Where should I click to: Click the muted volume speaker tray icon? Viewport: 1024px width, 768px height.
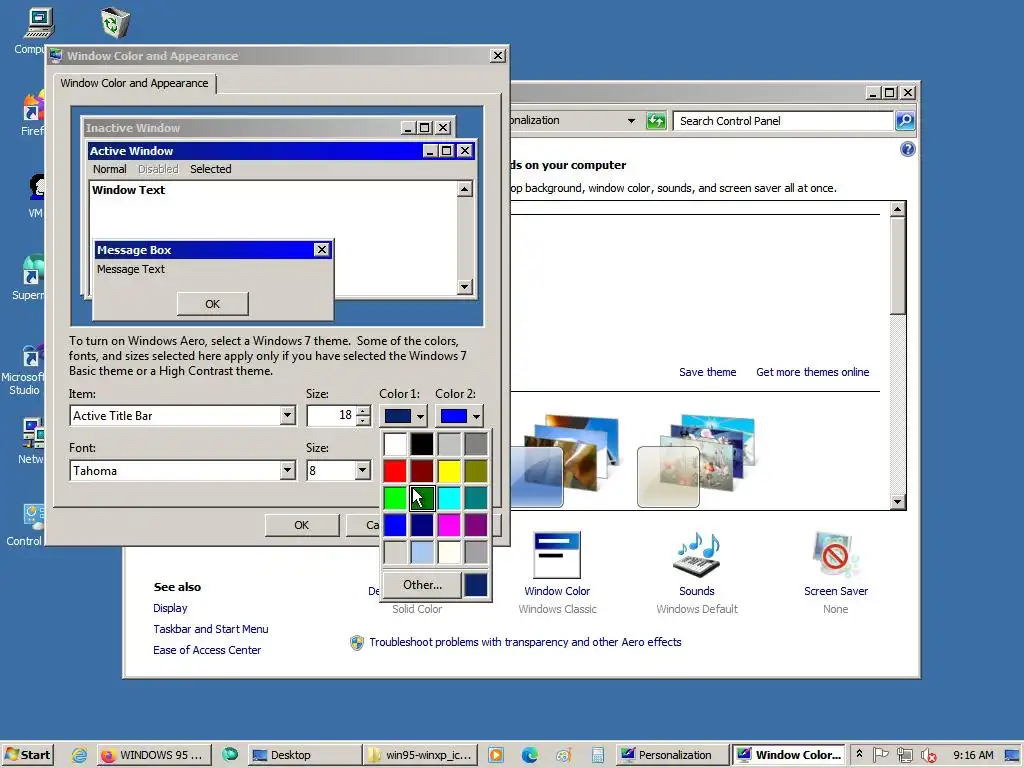(x=928, y=756)
